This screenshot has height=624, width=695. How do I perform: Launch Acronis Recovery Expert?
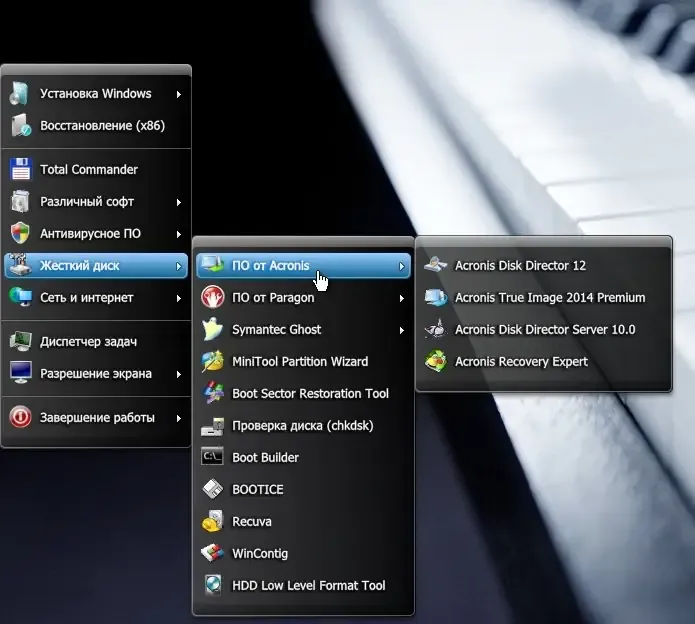(544, 361)
